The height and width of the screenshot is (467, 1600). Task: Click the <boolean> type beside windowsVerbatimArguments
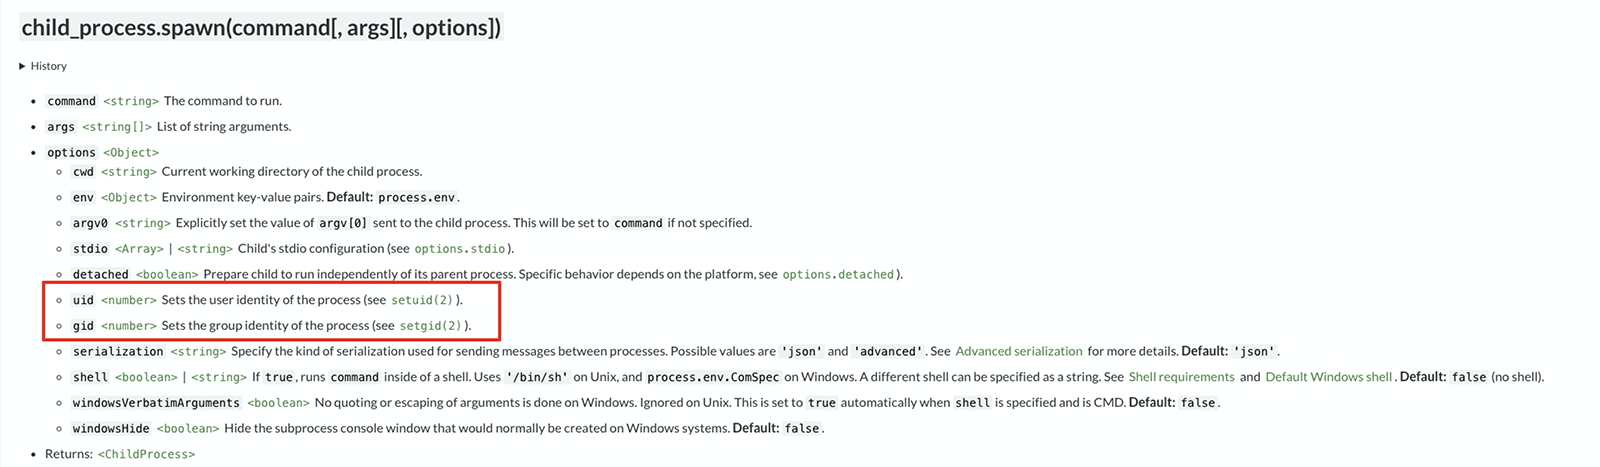click(x=278, y=403)
